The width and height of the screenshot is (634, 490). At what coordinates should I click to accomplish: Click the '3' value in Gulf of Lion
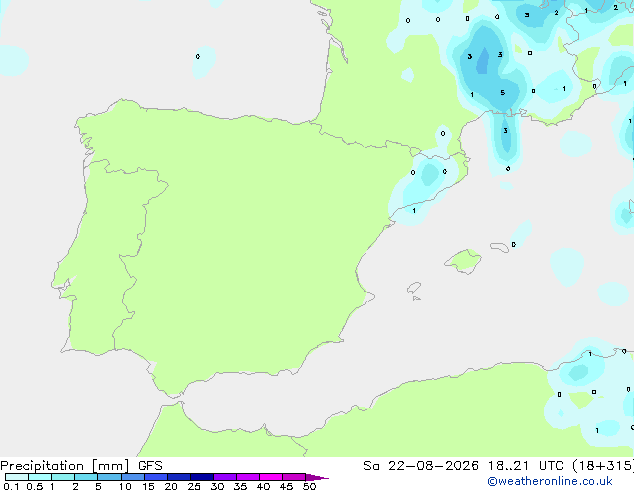[505, 131]
